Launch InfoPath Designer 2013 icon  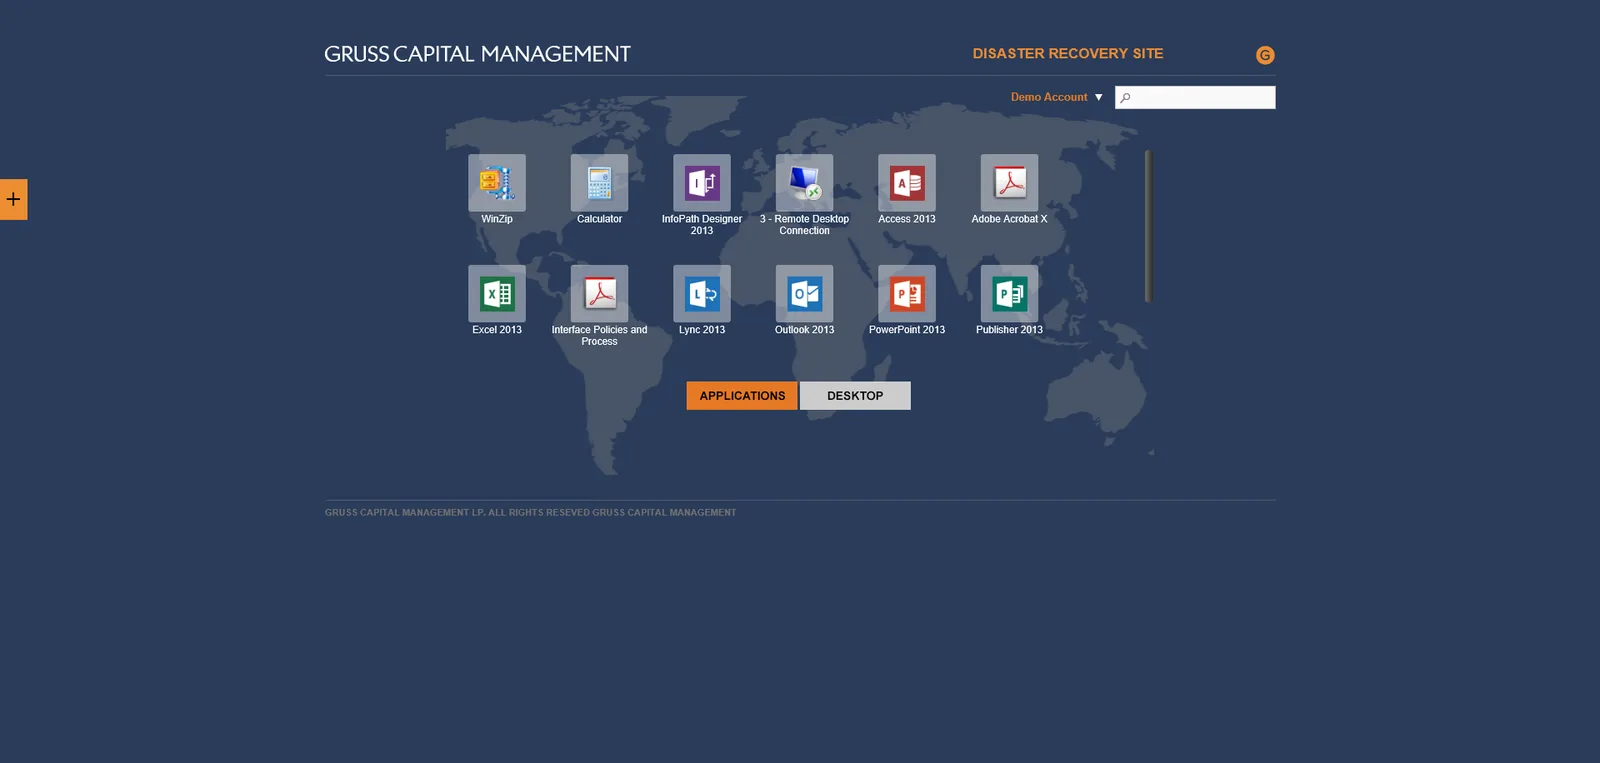(702, 183)
